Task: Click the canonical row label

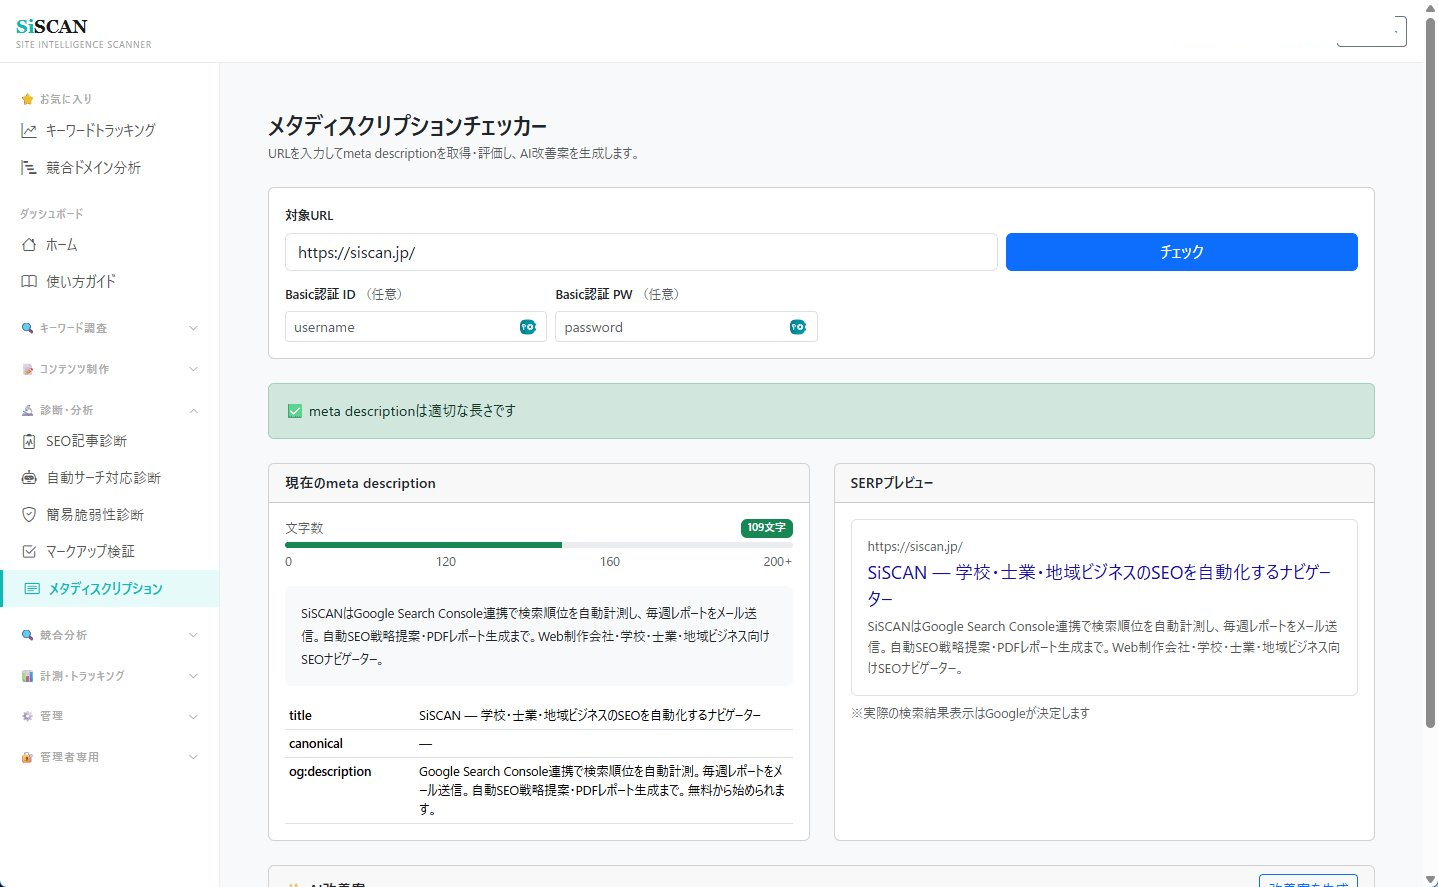Action: pyautogui.click(x=316, y=744)
